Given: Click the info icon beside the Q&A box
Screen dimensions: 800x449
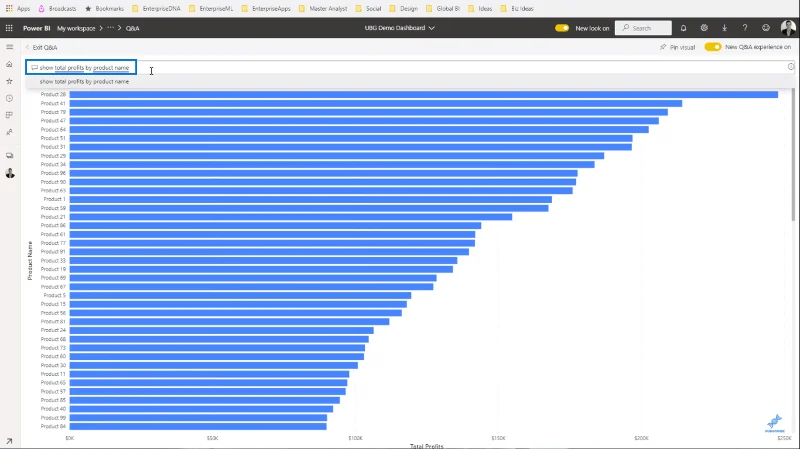Looking at the screenshot, I should tap(791, 67).
